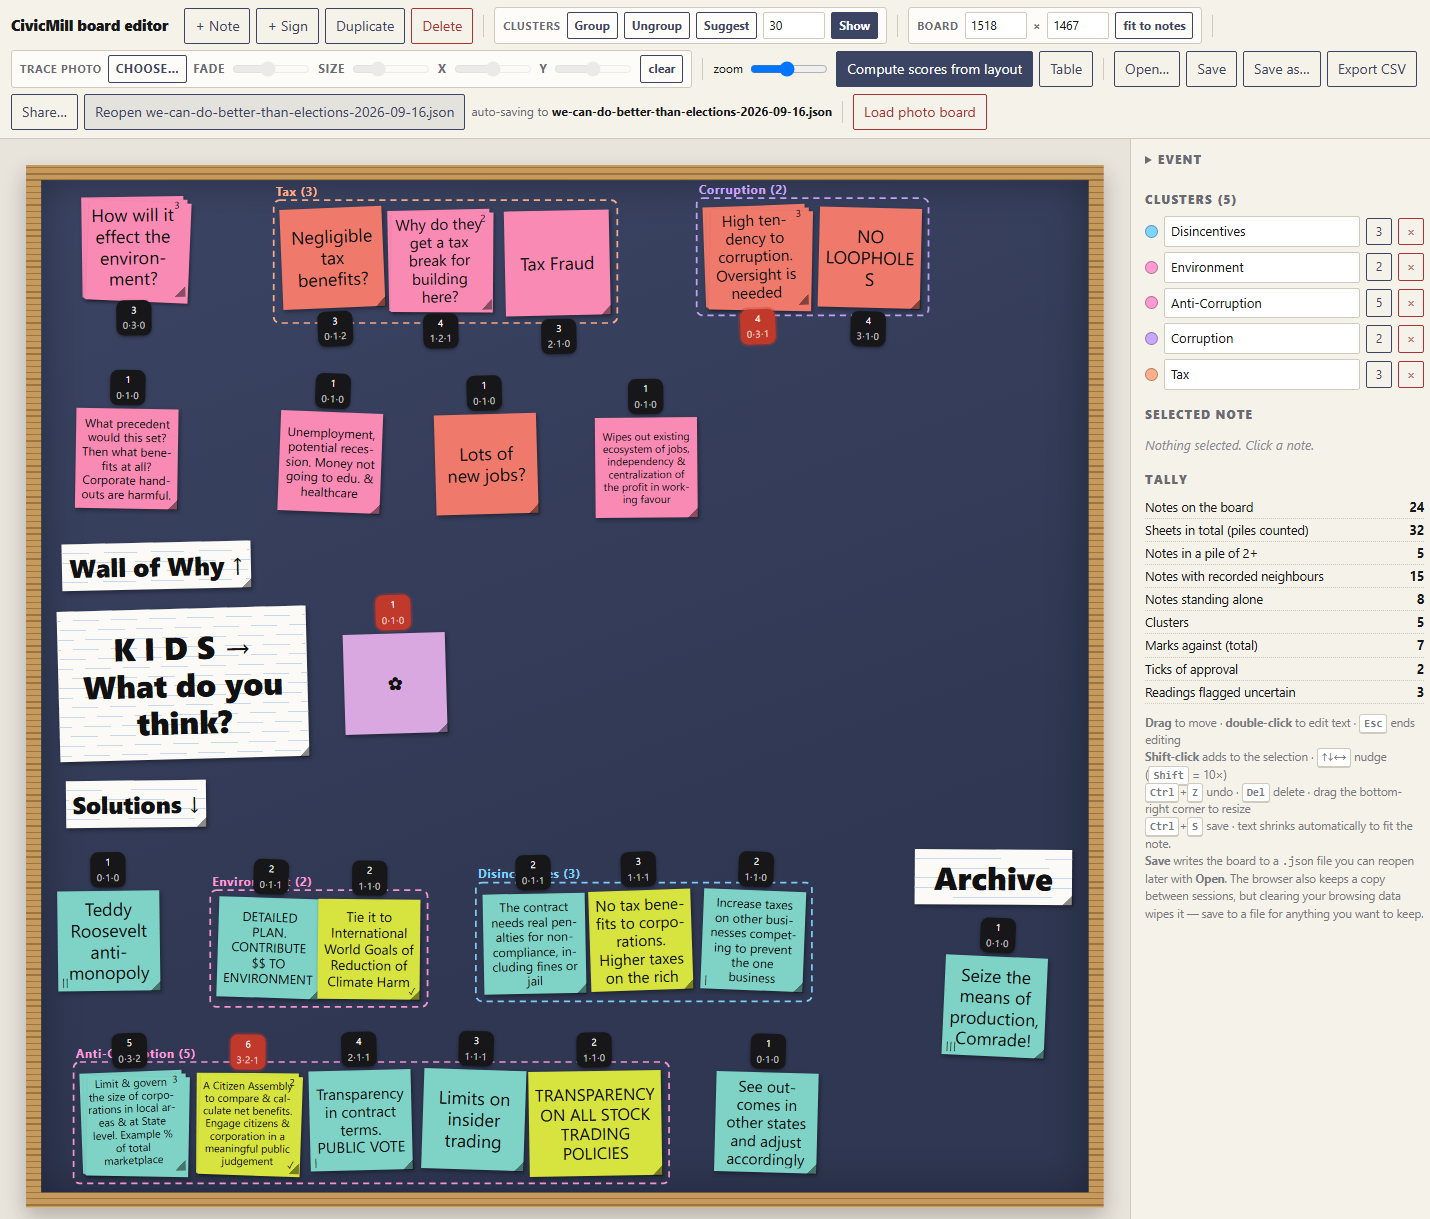Load photo board
Viewport: 1430px width, 1219px height.
920,112
